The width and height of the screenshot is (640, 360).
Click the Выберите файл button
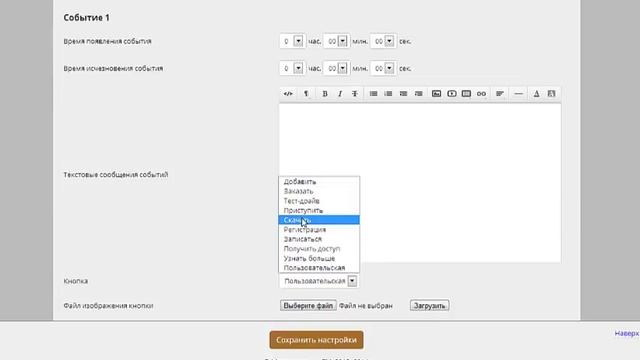[308, 306]
